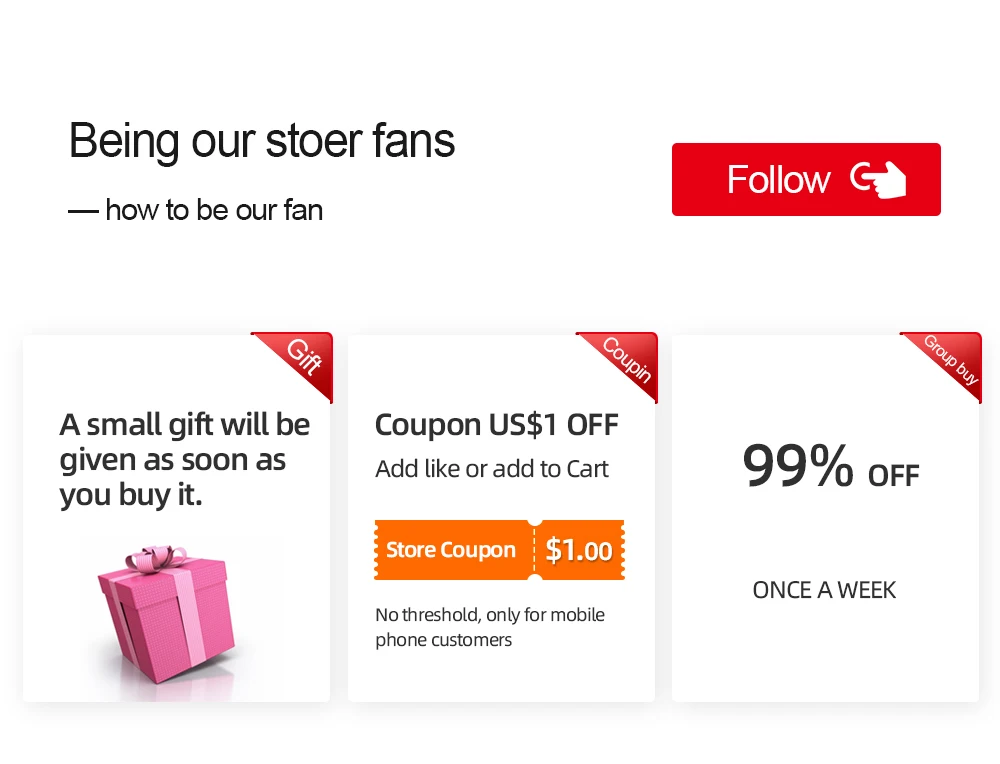The width and height of the screenshot is (1000, 764).
Task: Click the 'Being our stoer fans' heading
Action: (x=262, y=141)
